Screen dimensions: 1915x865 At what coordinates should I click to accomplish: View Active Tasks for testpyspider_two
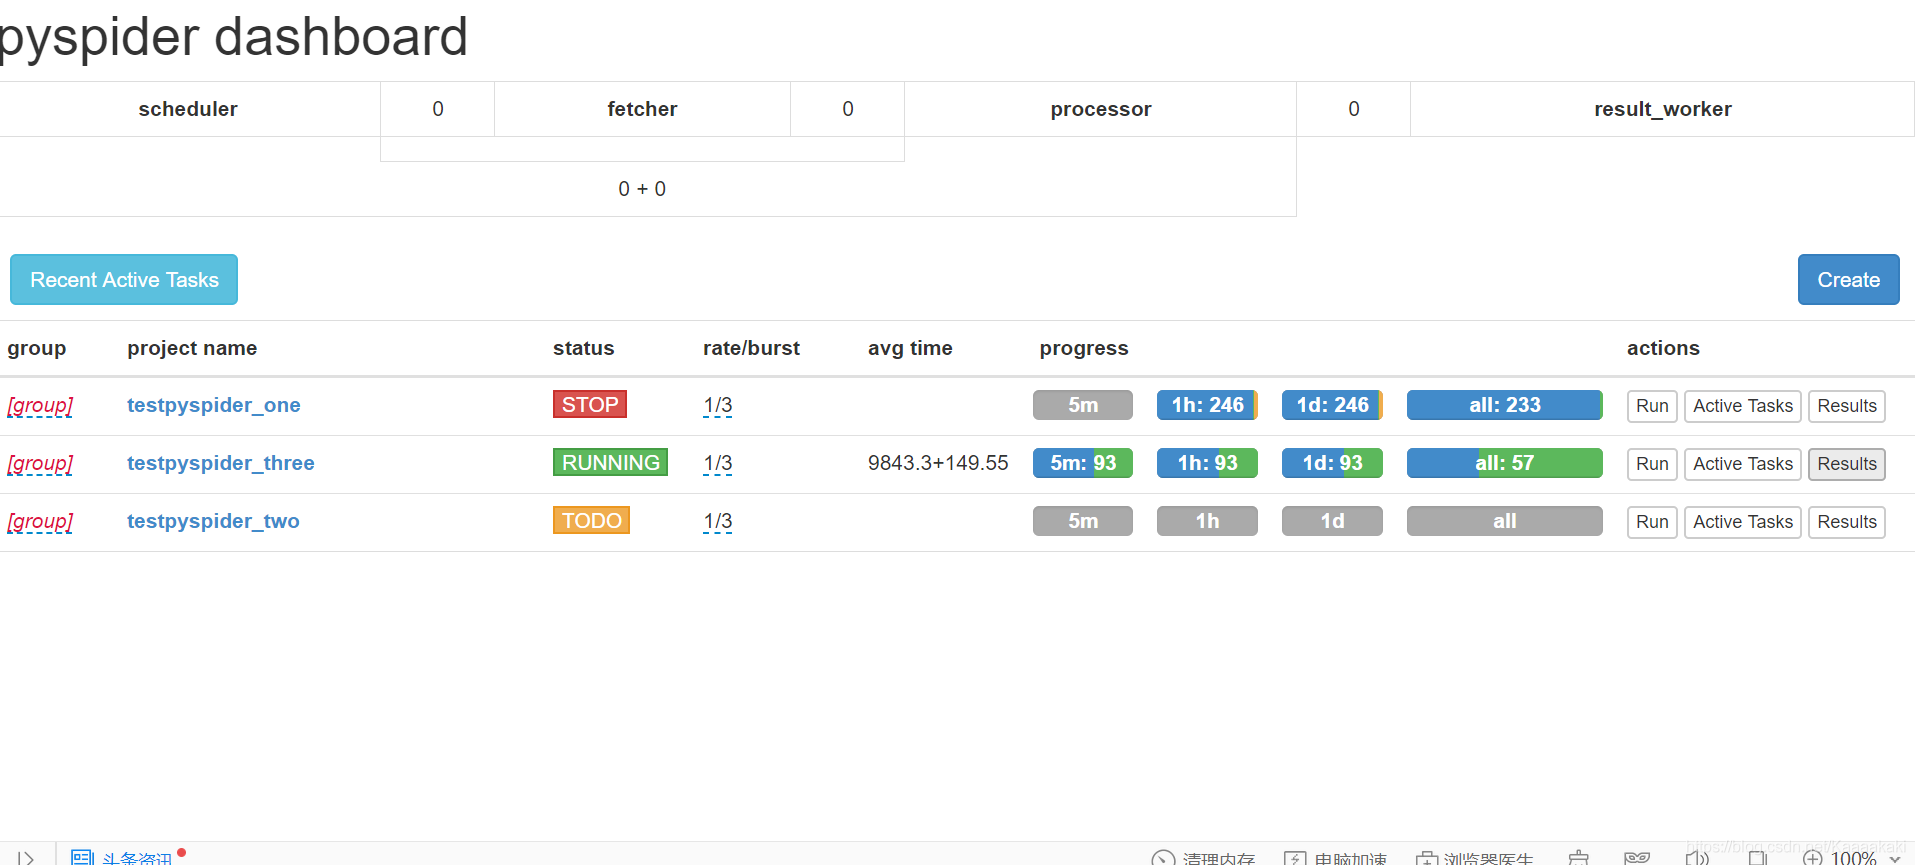pyautogui.click(x=1743, y=522)
